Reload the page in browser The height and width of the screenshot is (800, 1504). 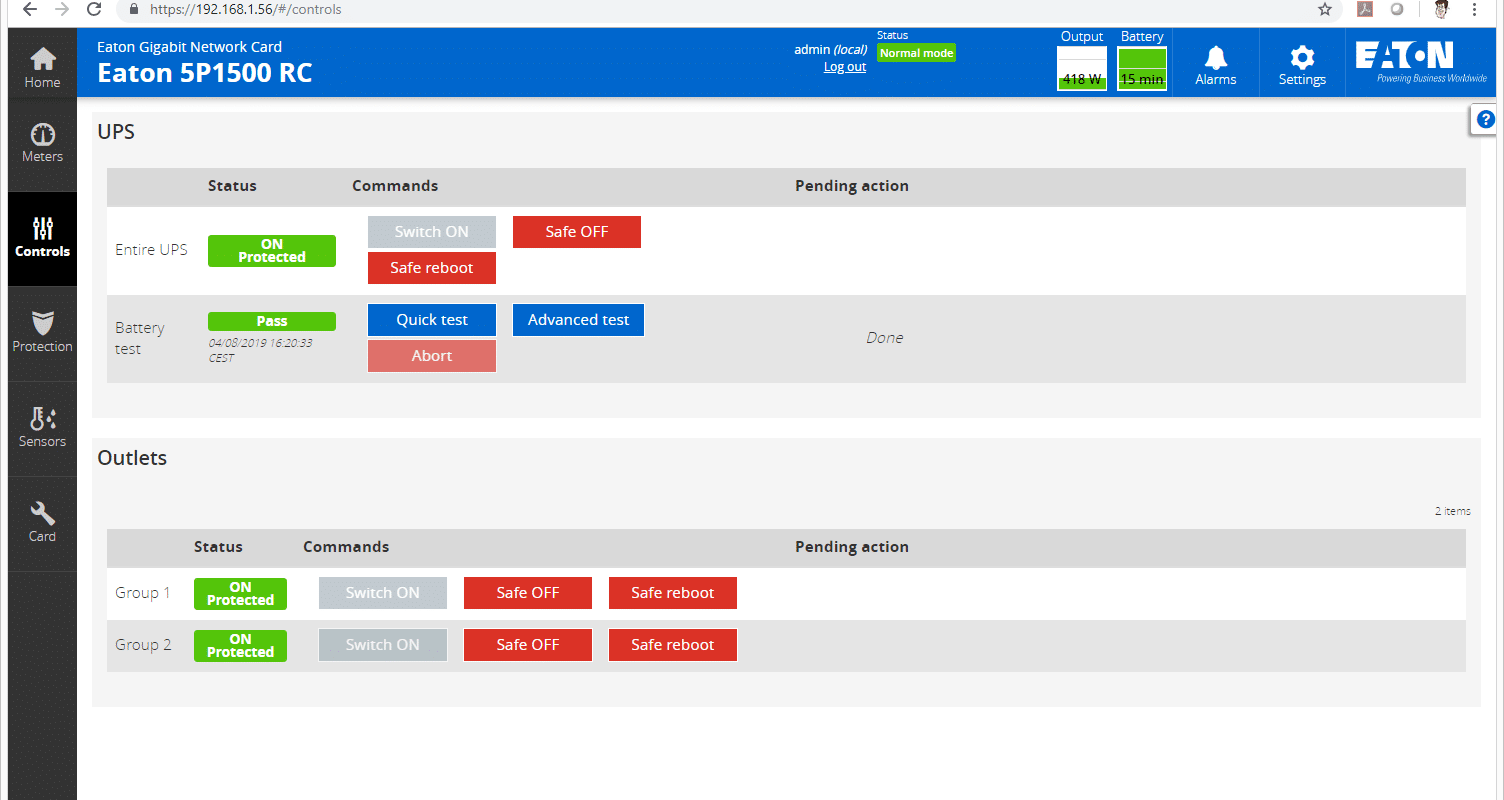point(94,9)
